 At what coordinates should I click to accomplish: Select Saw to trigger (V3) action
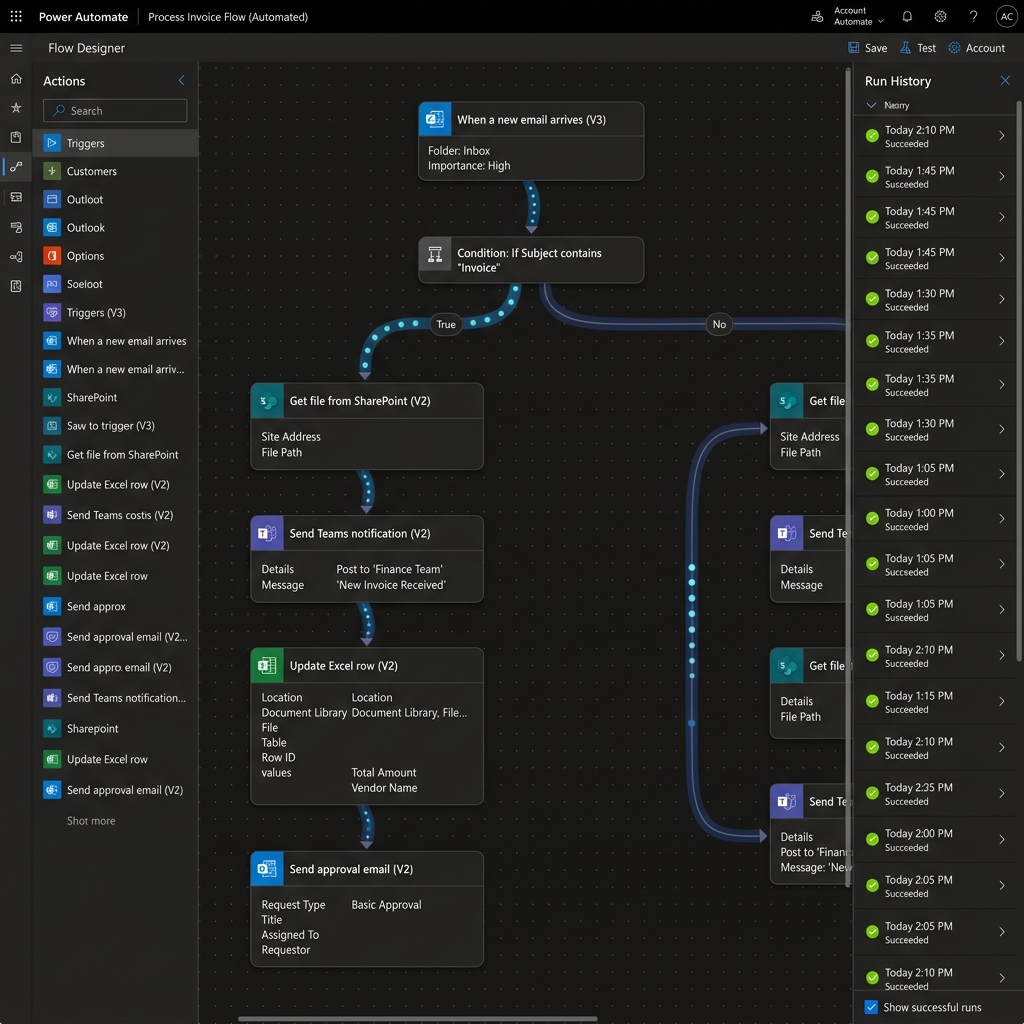coord(116,426)
